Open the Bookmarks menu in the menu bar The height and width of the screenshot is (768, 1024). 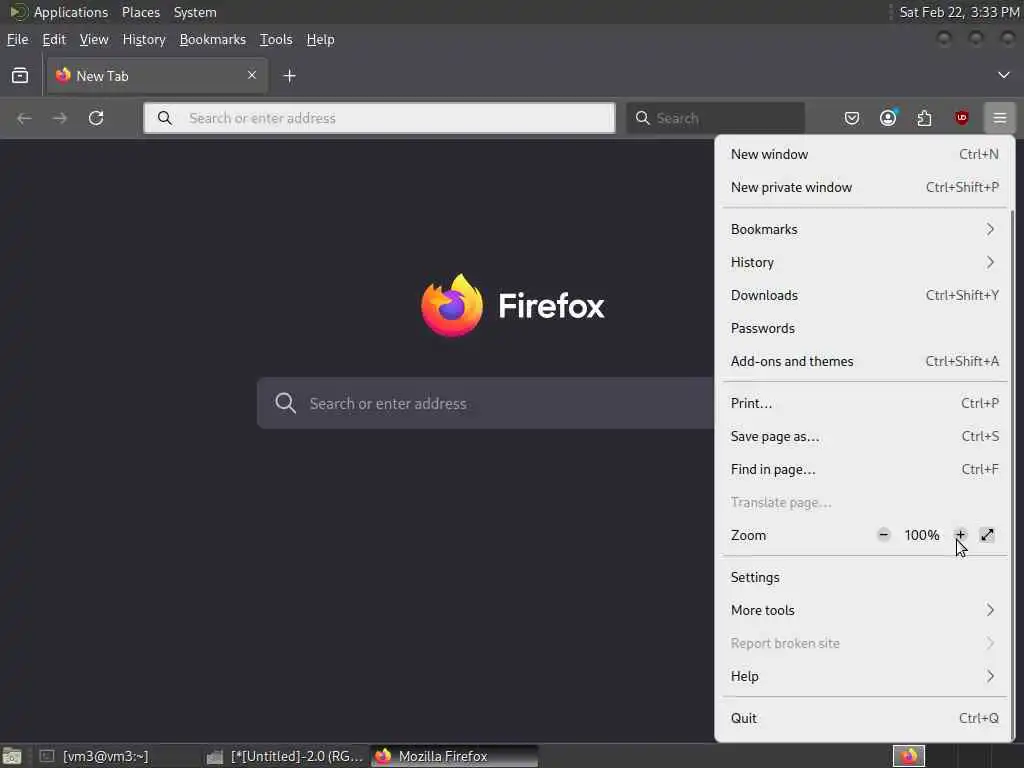(x=213, y=40)
